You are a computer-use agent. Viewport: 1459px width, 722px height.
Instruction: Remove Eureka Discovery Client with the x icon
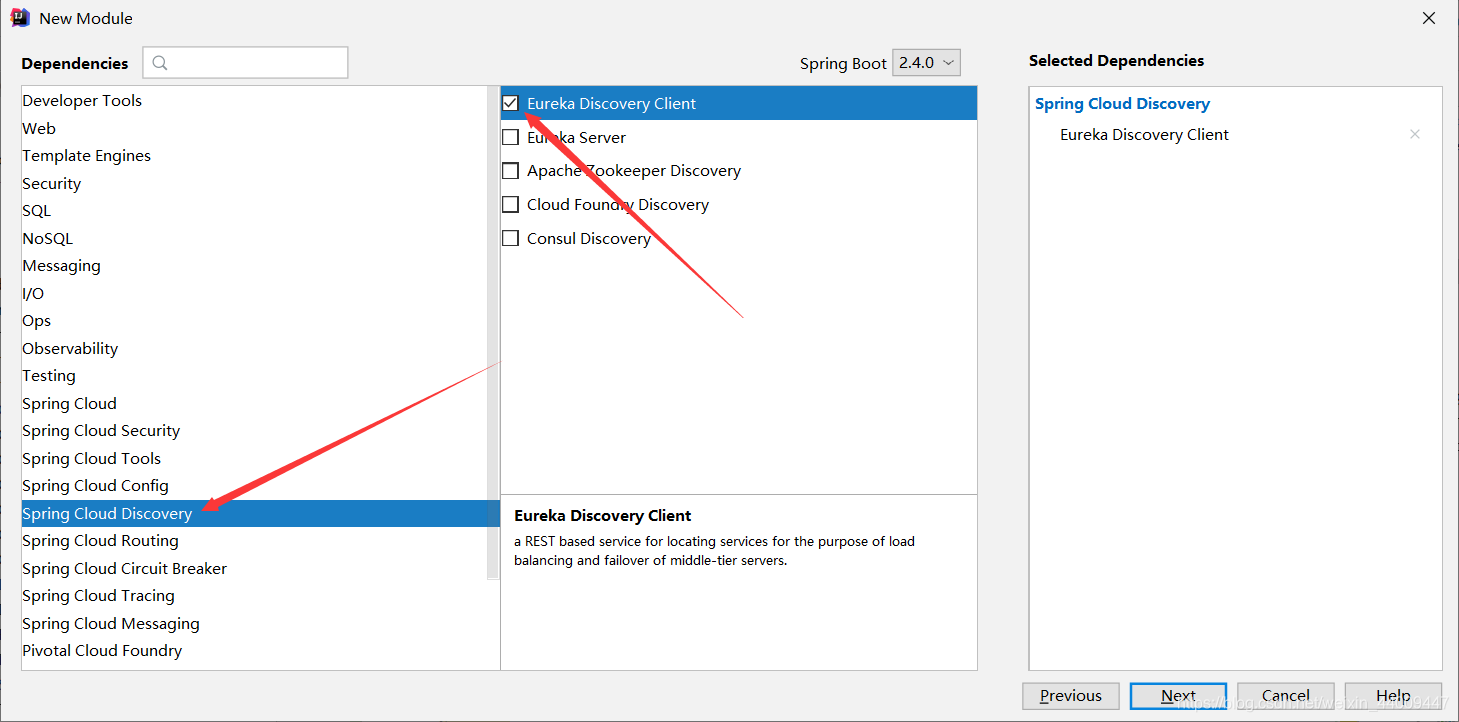pyautogui.click(x=1414, y=134)
